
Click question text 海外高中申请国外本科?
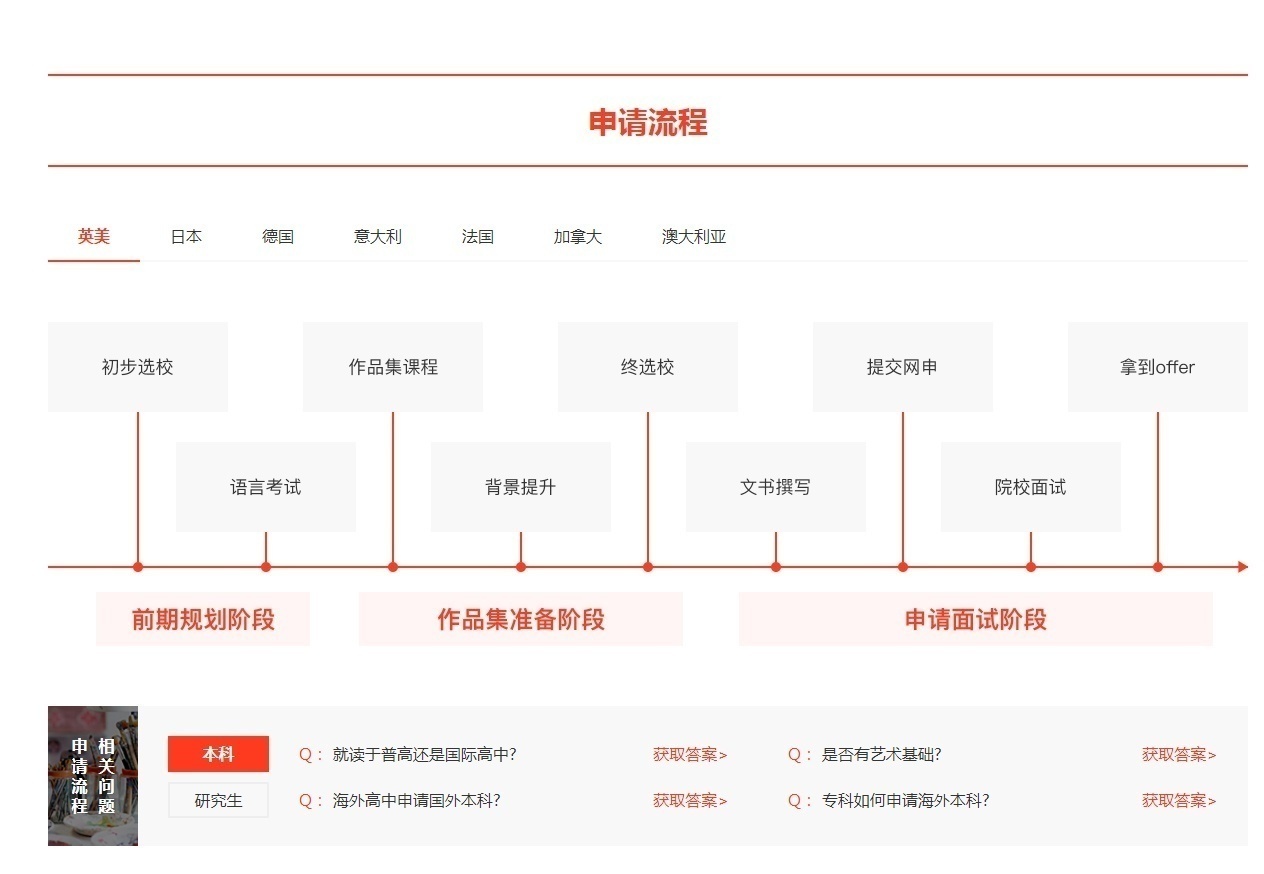point(417,801)
